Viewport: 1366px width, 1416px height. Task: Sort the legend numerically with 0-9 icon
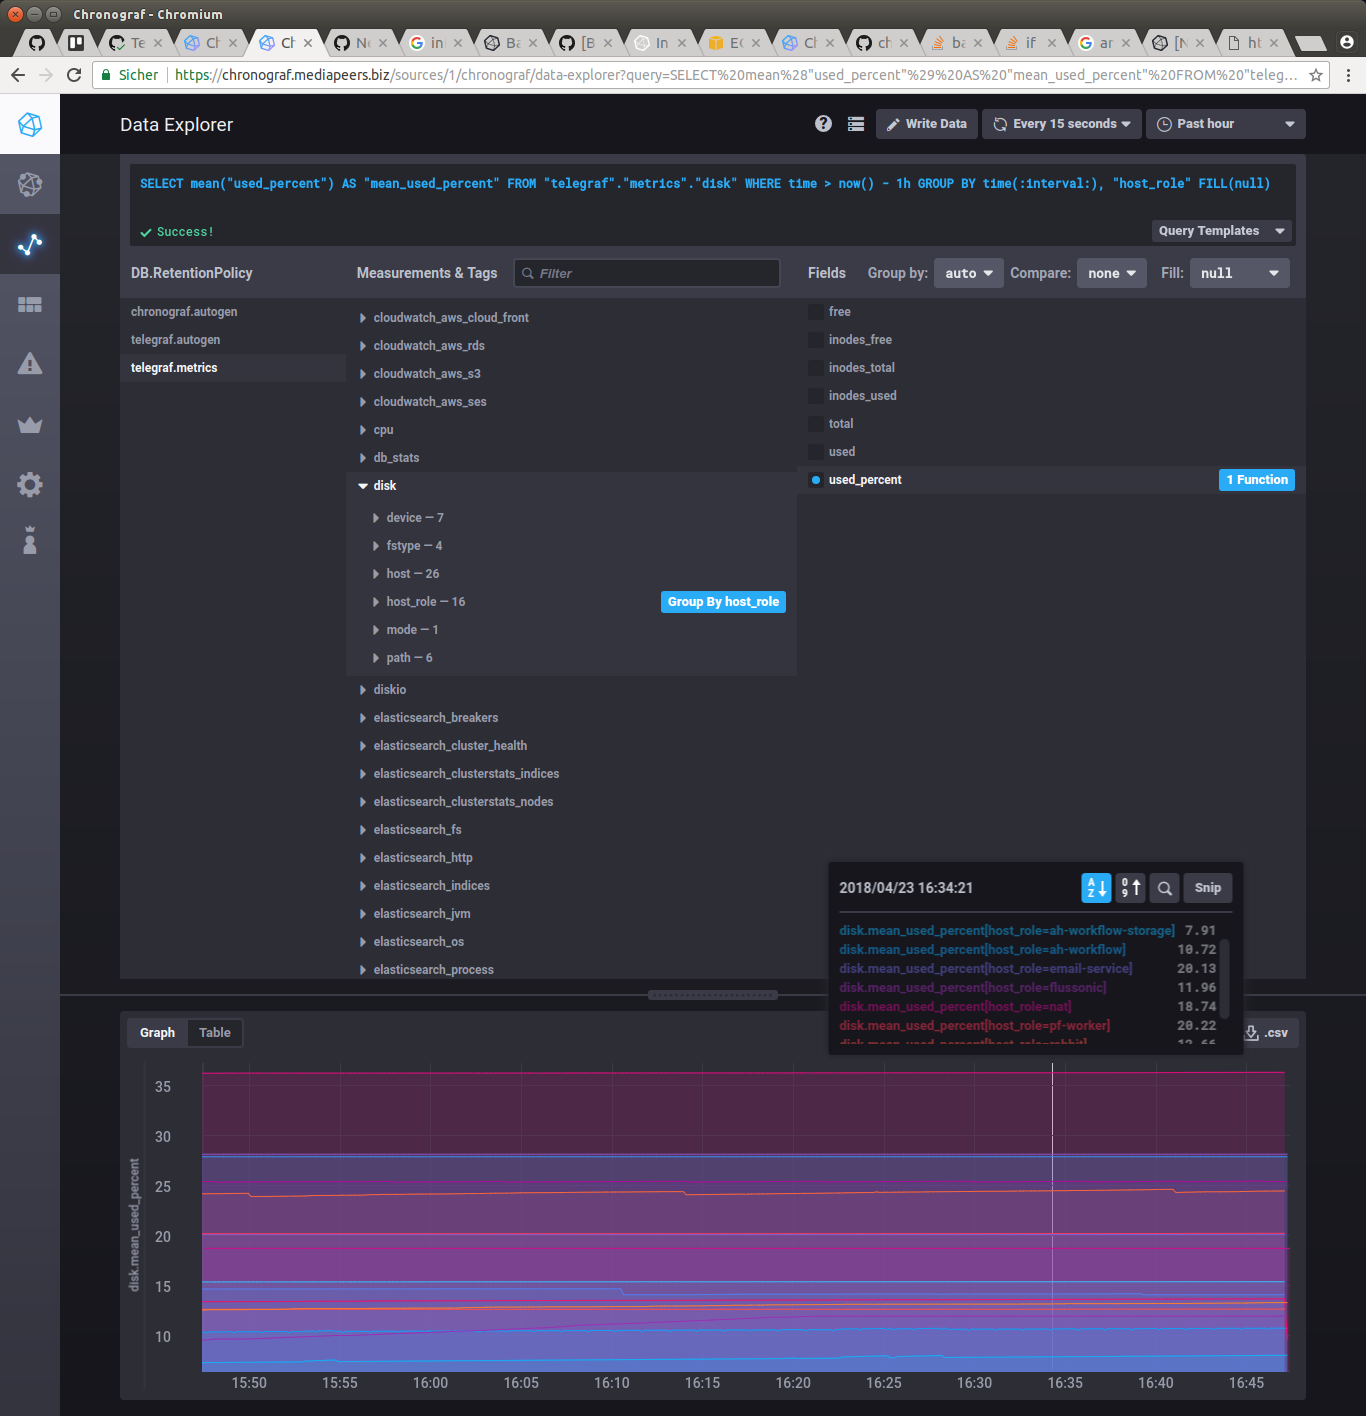[1129, 887]
